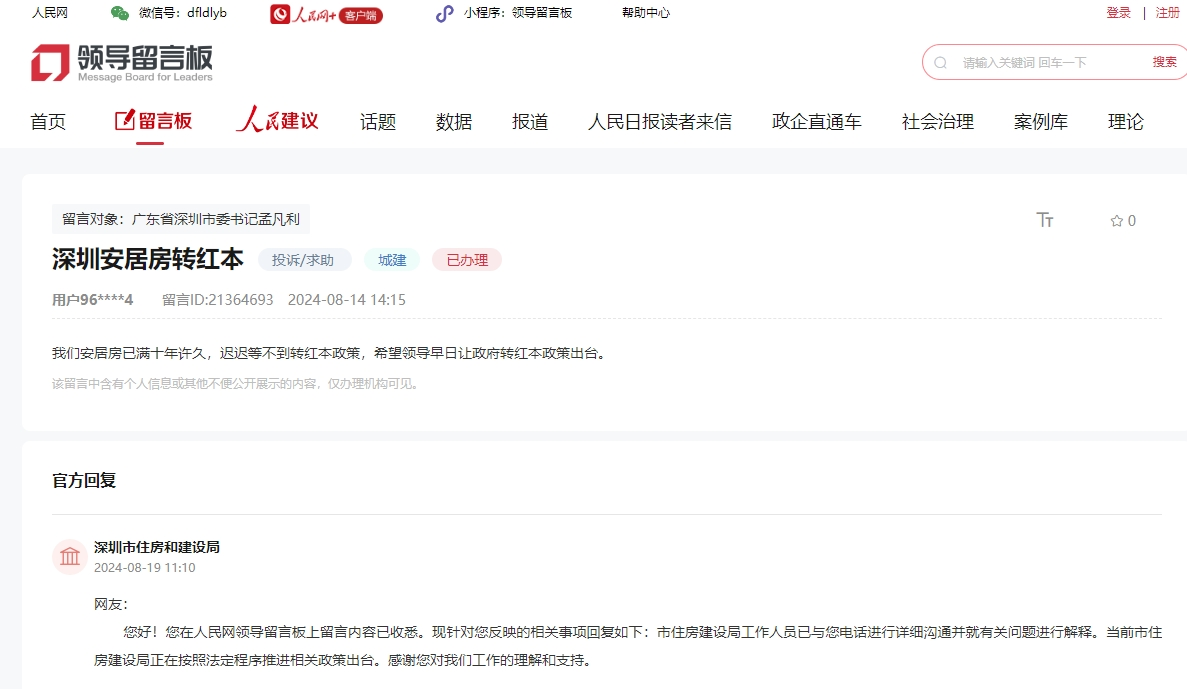1187x689 pixels.
Task: Click the 城建 category tag
Action: [x=392, y=260]
